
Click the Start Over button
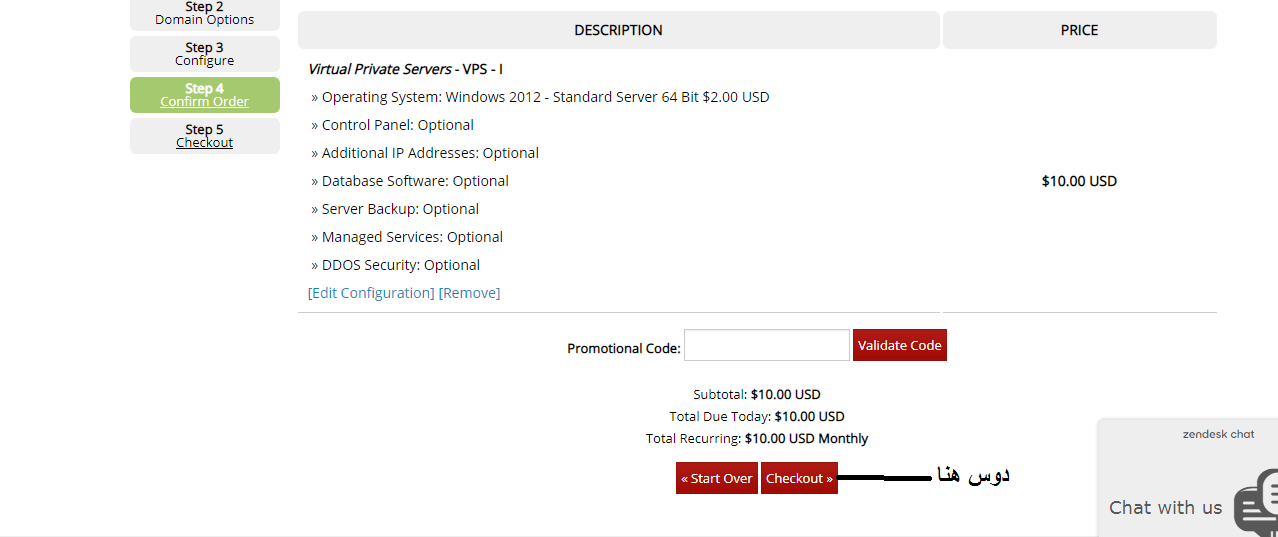pyautogui.click(x=716, y=478)
